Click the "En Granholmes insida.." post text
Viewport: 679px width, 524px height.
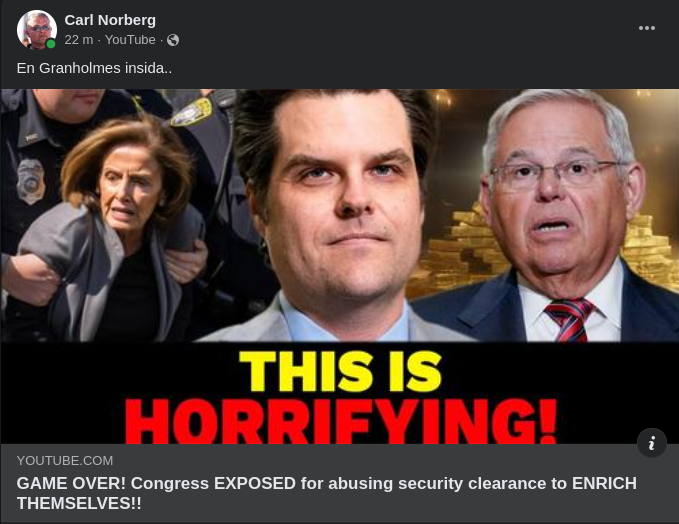click(94, 68)
